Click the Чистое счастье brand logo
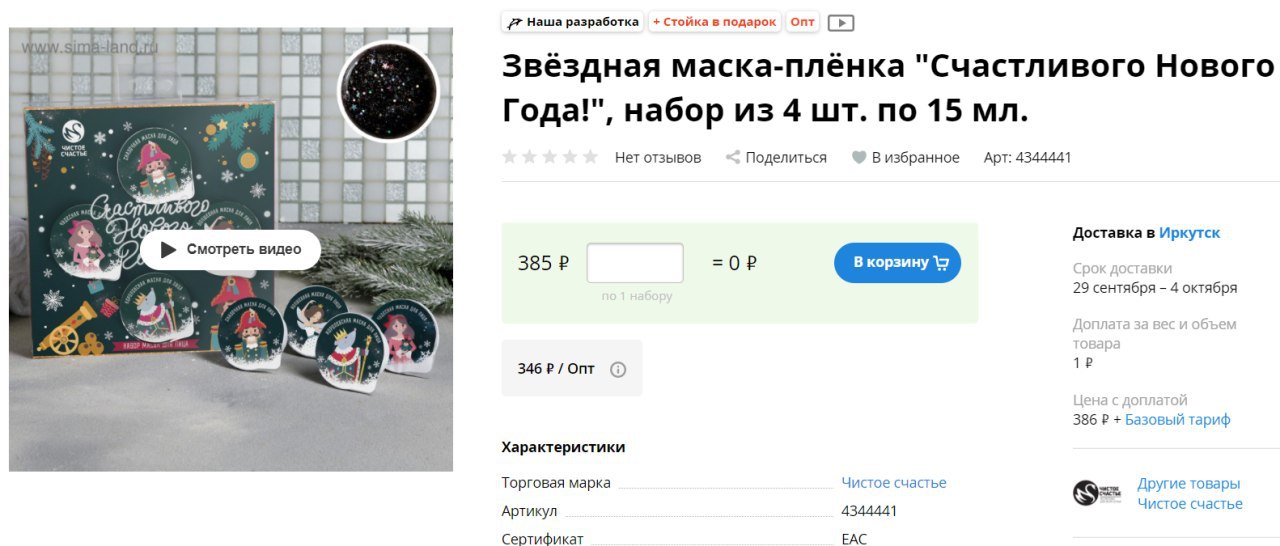 pos(1098,493)
